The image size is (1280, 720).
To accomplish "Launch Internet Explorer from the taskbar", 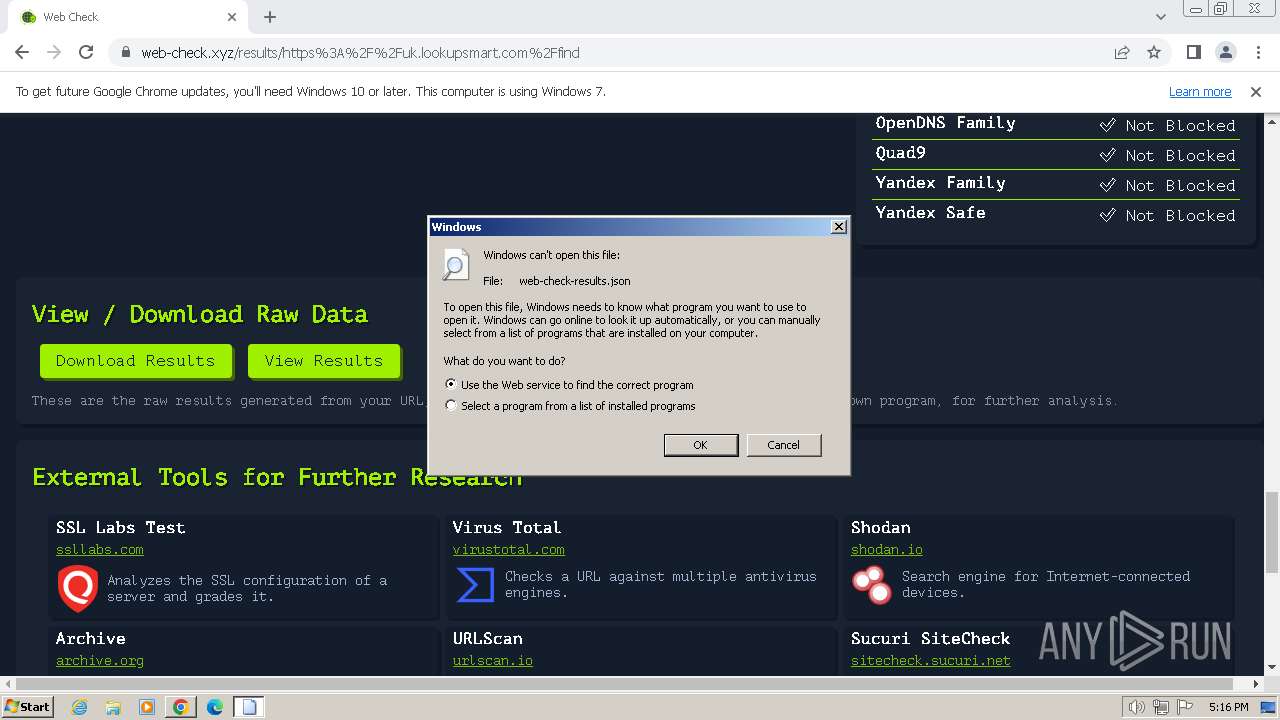I will click(x=80, y=707).
